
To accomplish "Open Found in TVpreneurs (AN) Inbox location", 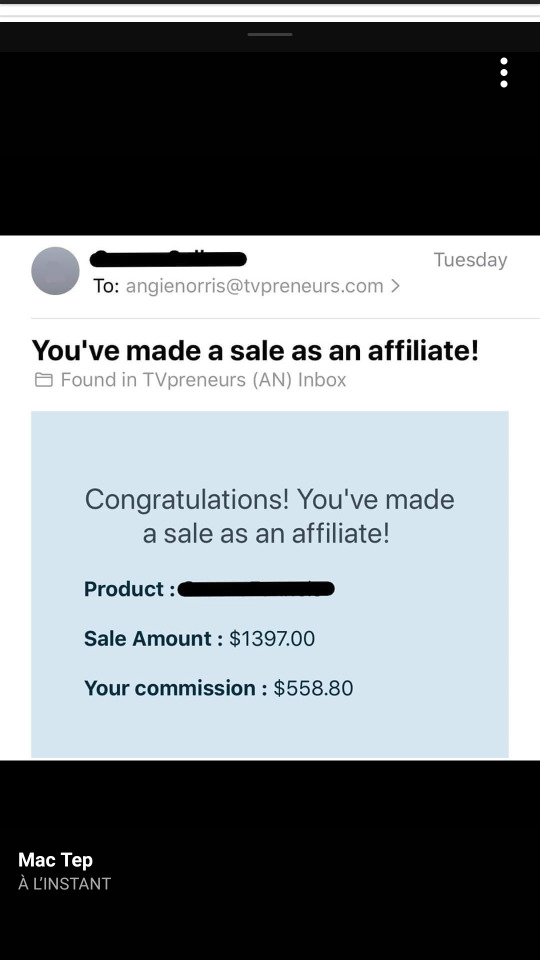I will point(203,380).
